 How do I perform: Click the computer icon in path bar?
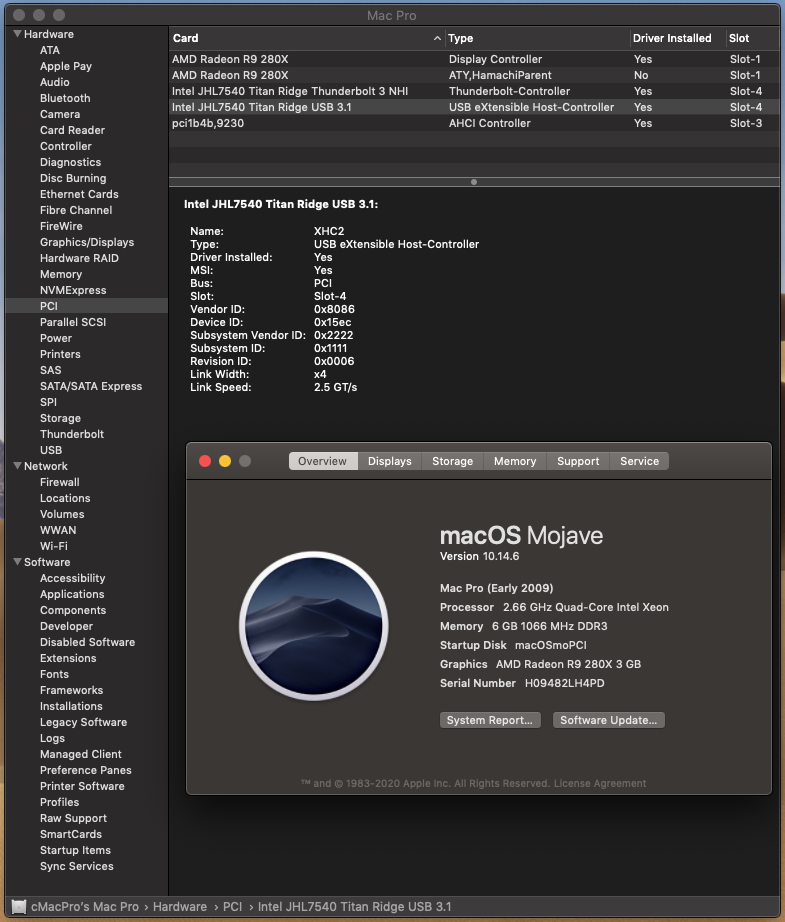coord(19,907)
